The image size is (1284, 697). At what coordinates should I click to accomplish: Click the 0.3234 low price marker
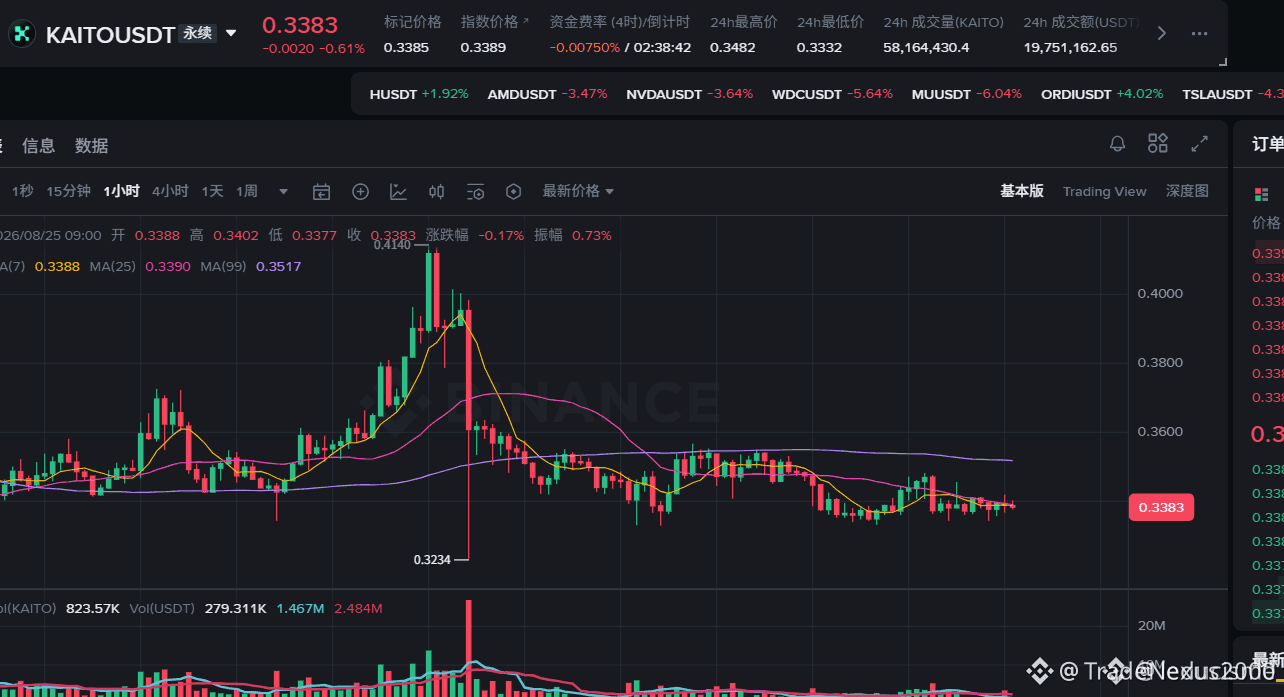tap(432, 560)
